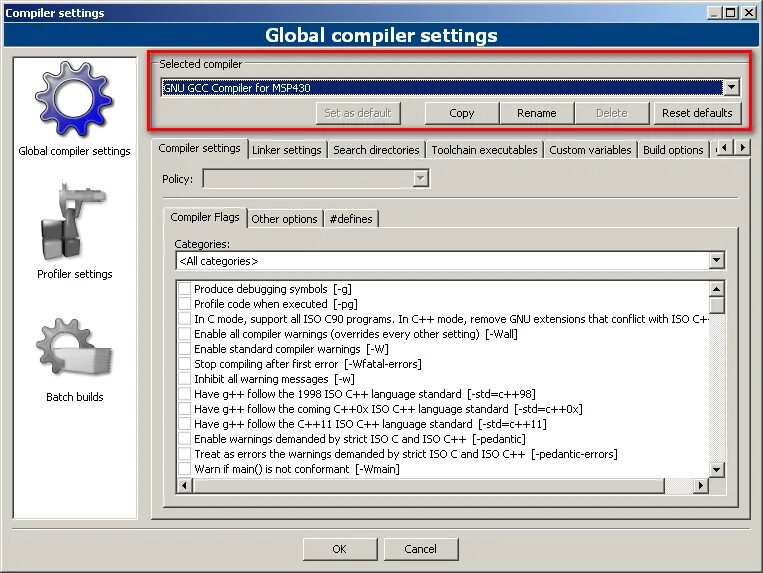763x573 pixels.
Task: Check strict ISO warnings [-pedantic]
Action: 184,439
